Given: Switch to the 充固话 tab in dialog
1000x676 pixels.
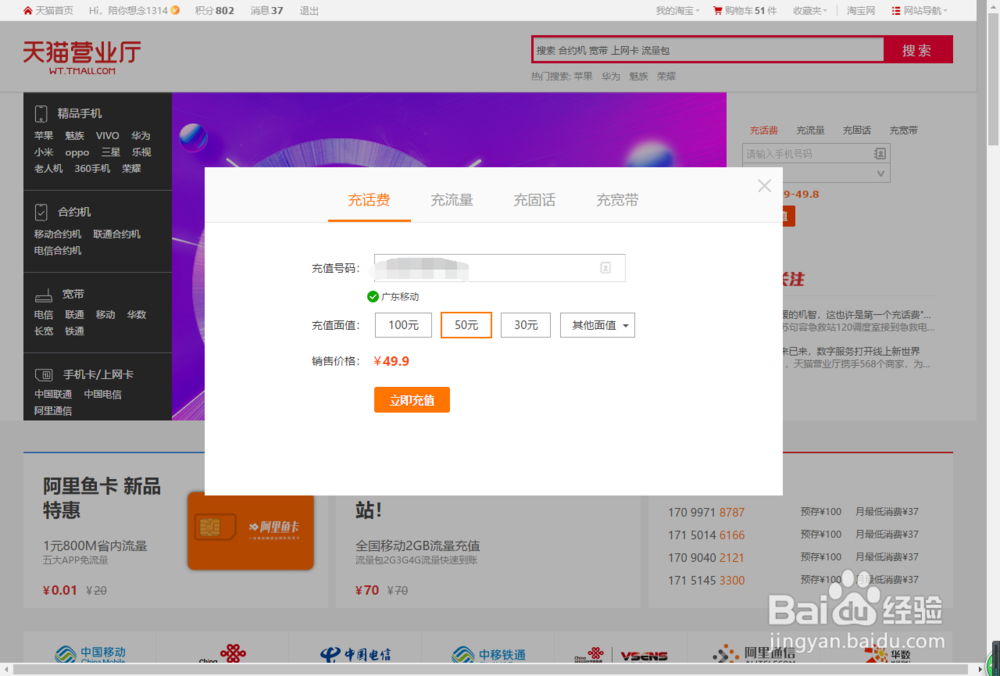Looking at the screenshot, I should pyautogui.click(x=534, y=200).
